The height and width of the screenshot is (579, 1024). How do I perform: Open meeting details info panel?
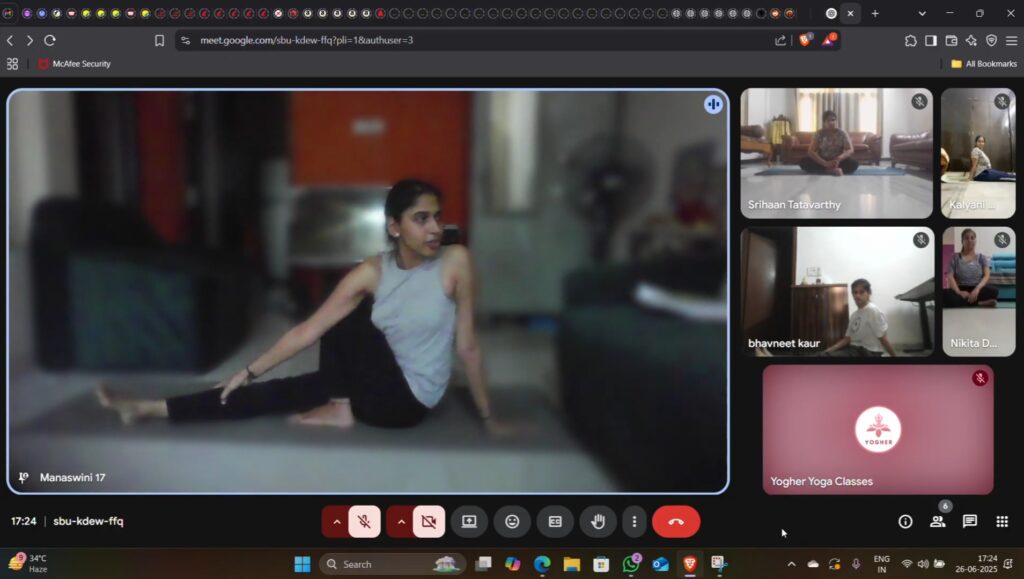pyautogui.click(x=904, y=521)
